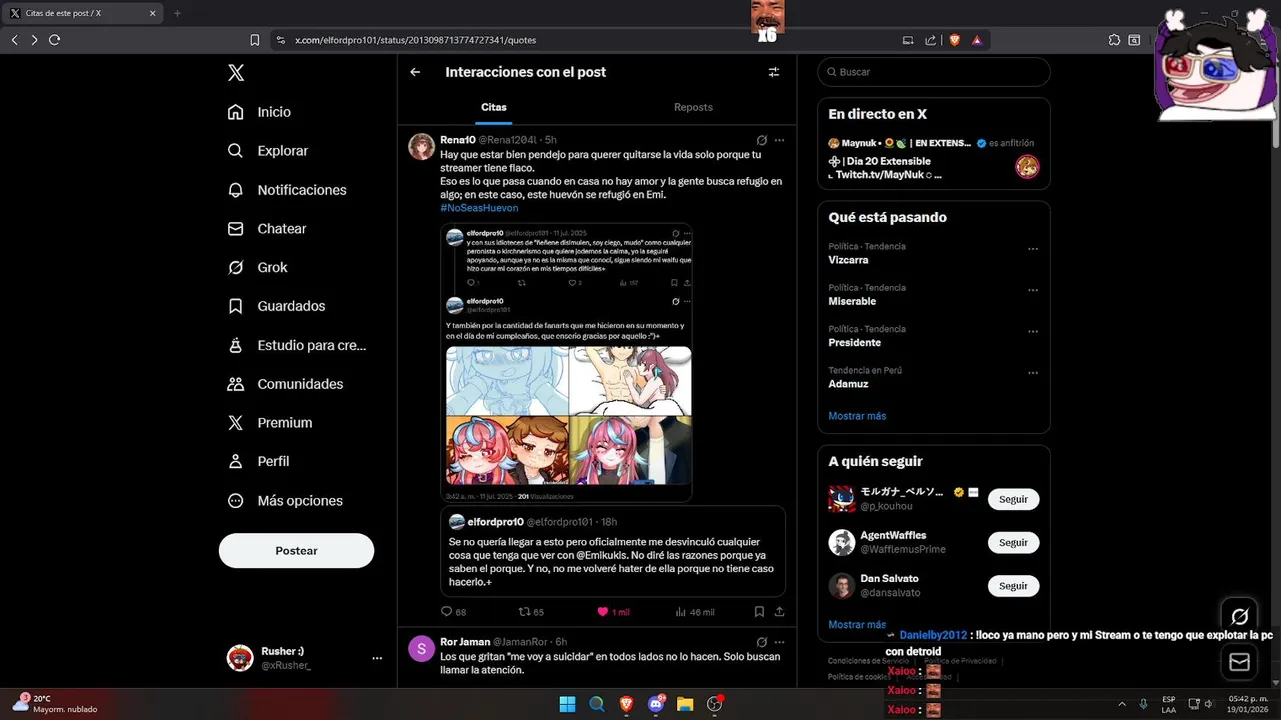Go back in browser history
Screen dimensions: 1281x720
[14, 40]
